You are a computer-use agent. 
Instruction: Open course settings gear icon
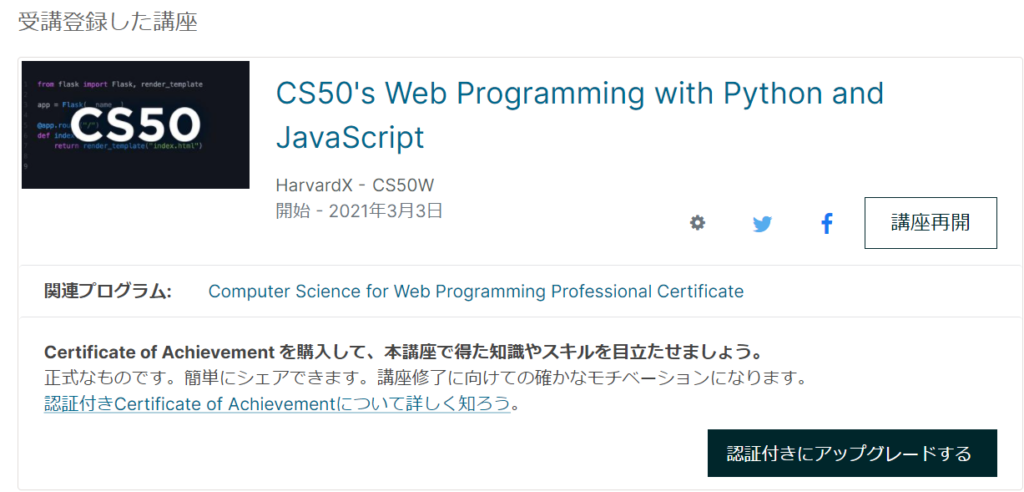697,223
